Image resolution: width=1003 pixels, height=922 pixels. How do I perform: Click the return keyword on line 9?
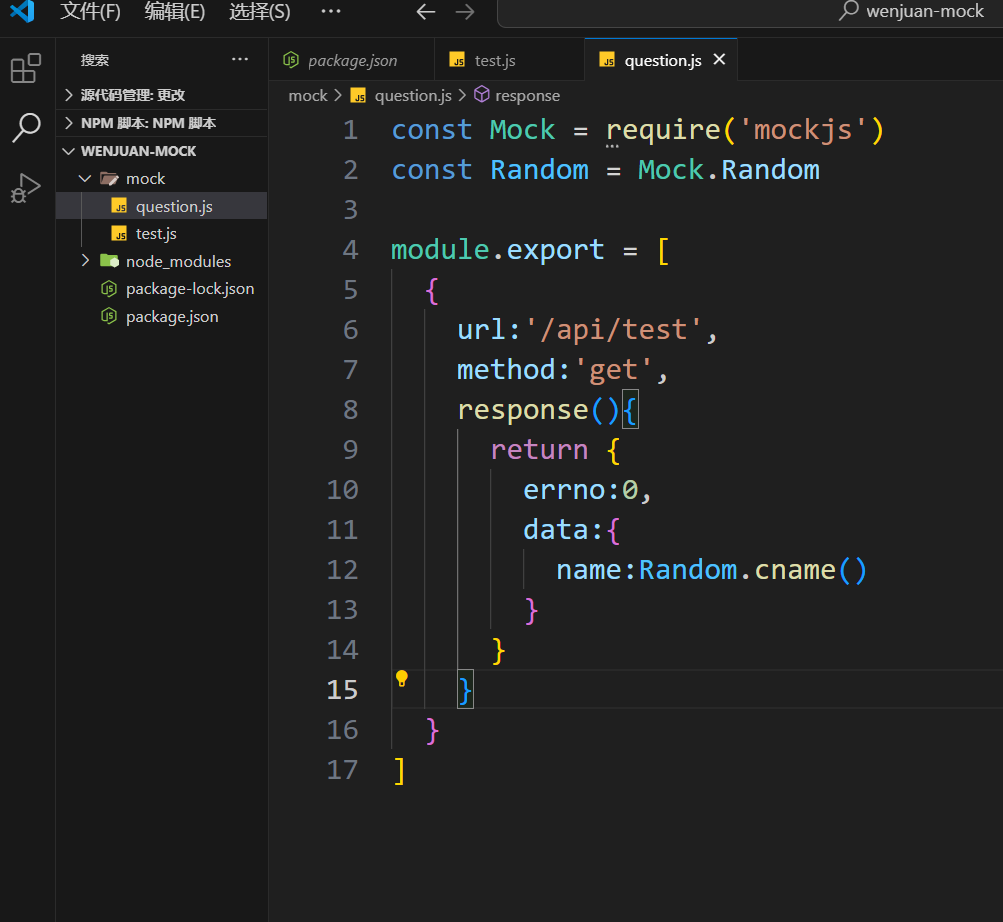[539, 450]
